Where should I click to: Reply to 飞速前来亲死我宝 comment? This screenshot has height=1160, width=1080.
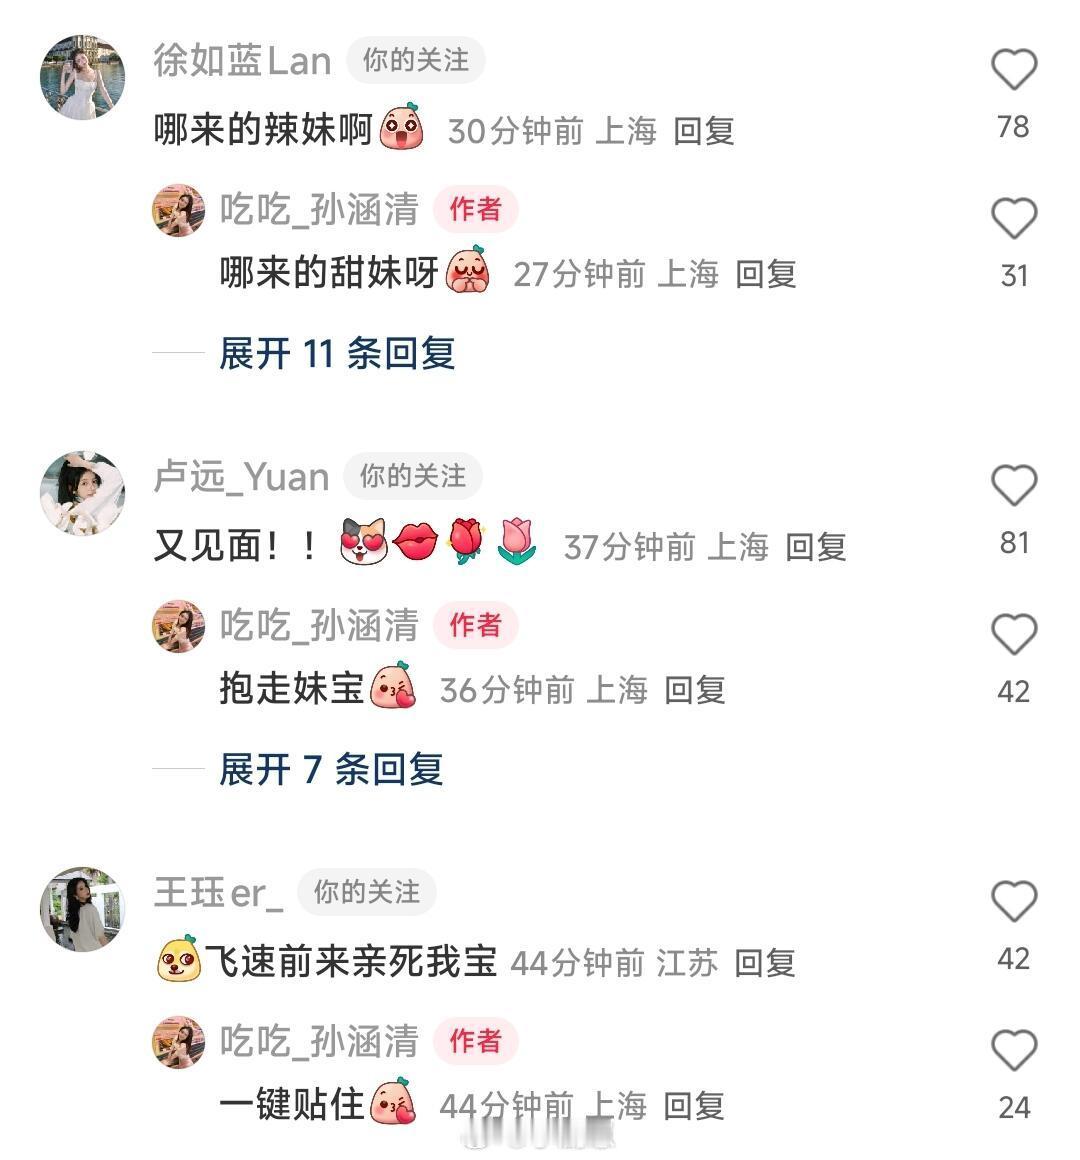point(765,963)
